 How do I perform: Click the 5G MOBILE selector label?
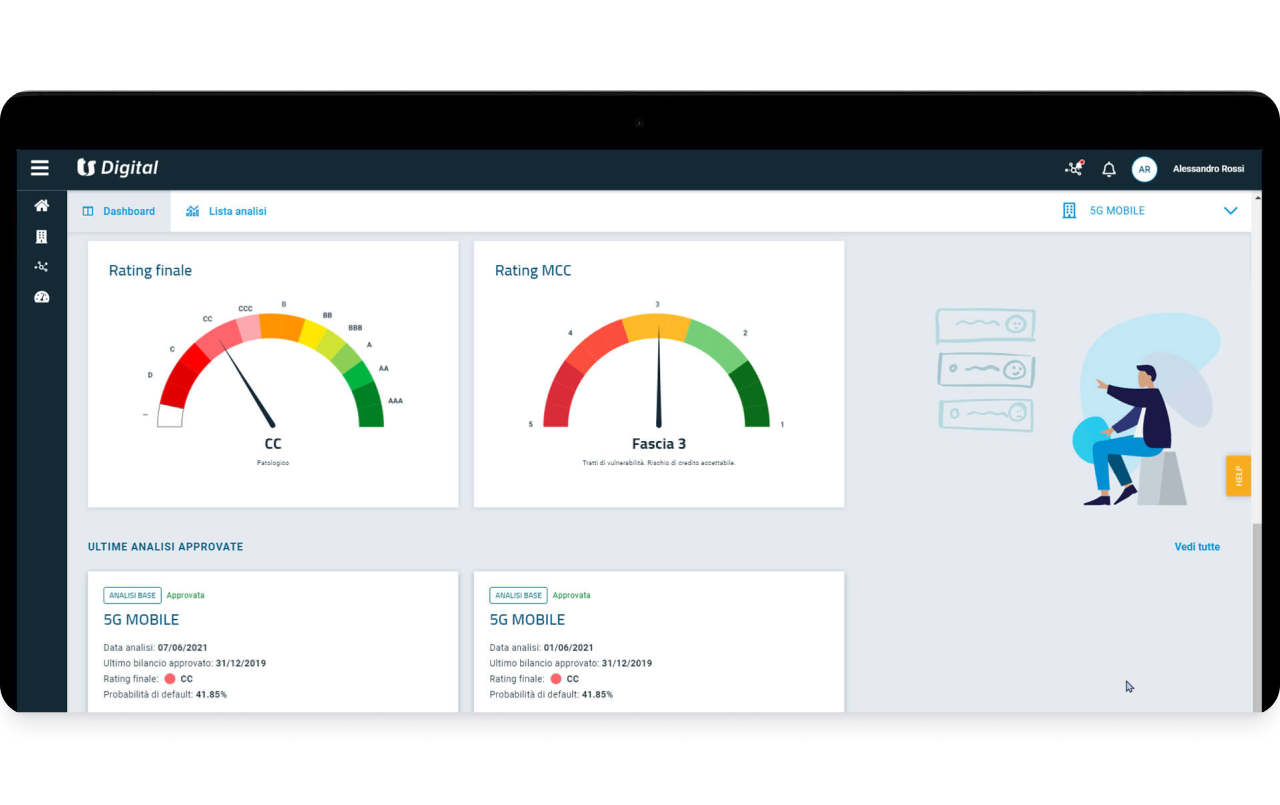tap(1117, 211)
